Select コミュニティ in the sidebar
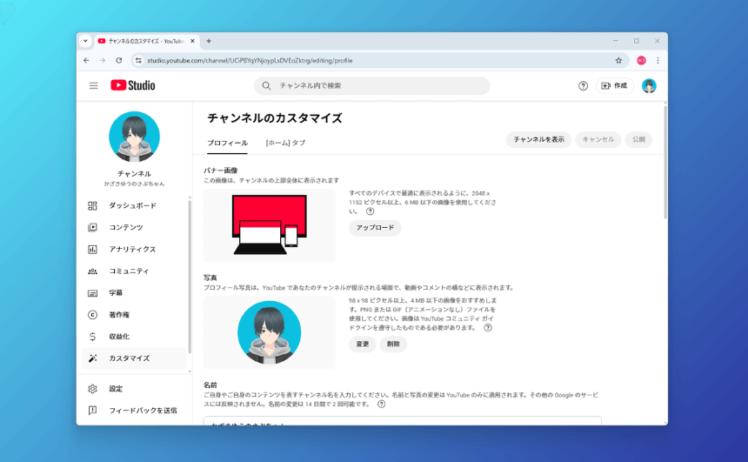748x462 pixels. (129, 271)
